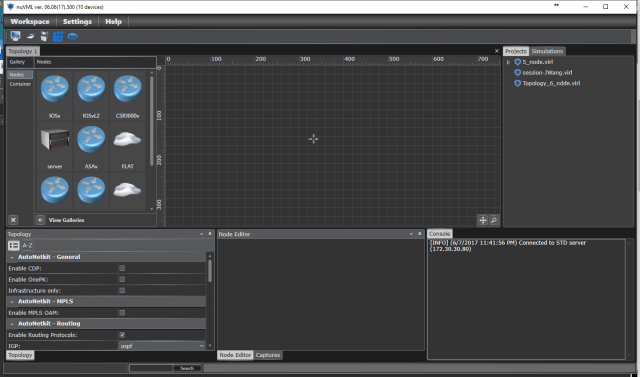
Task: Click the Connected to STD server console message
Action: tap(508, 246)
